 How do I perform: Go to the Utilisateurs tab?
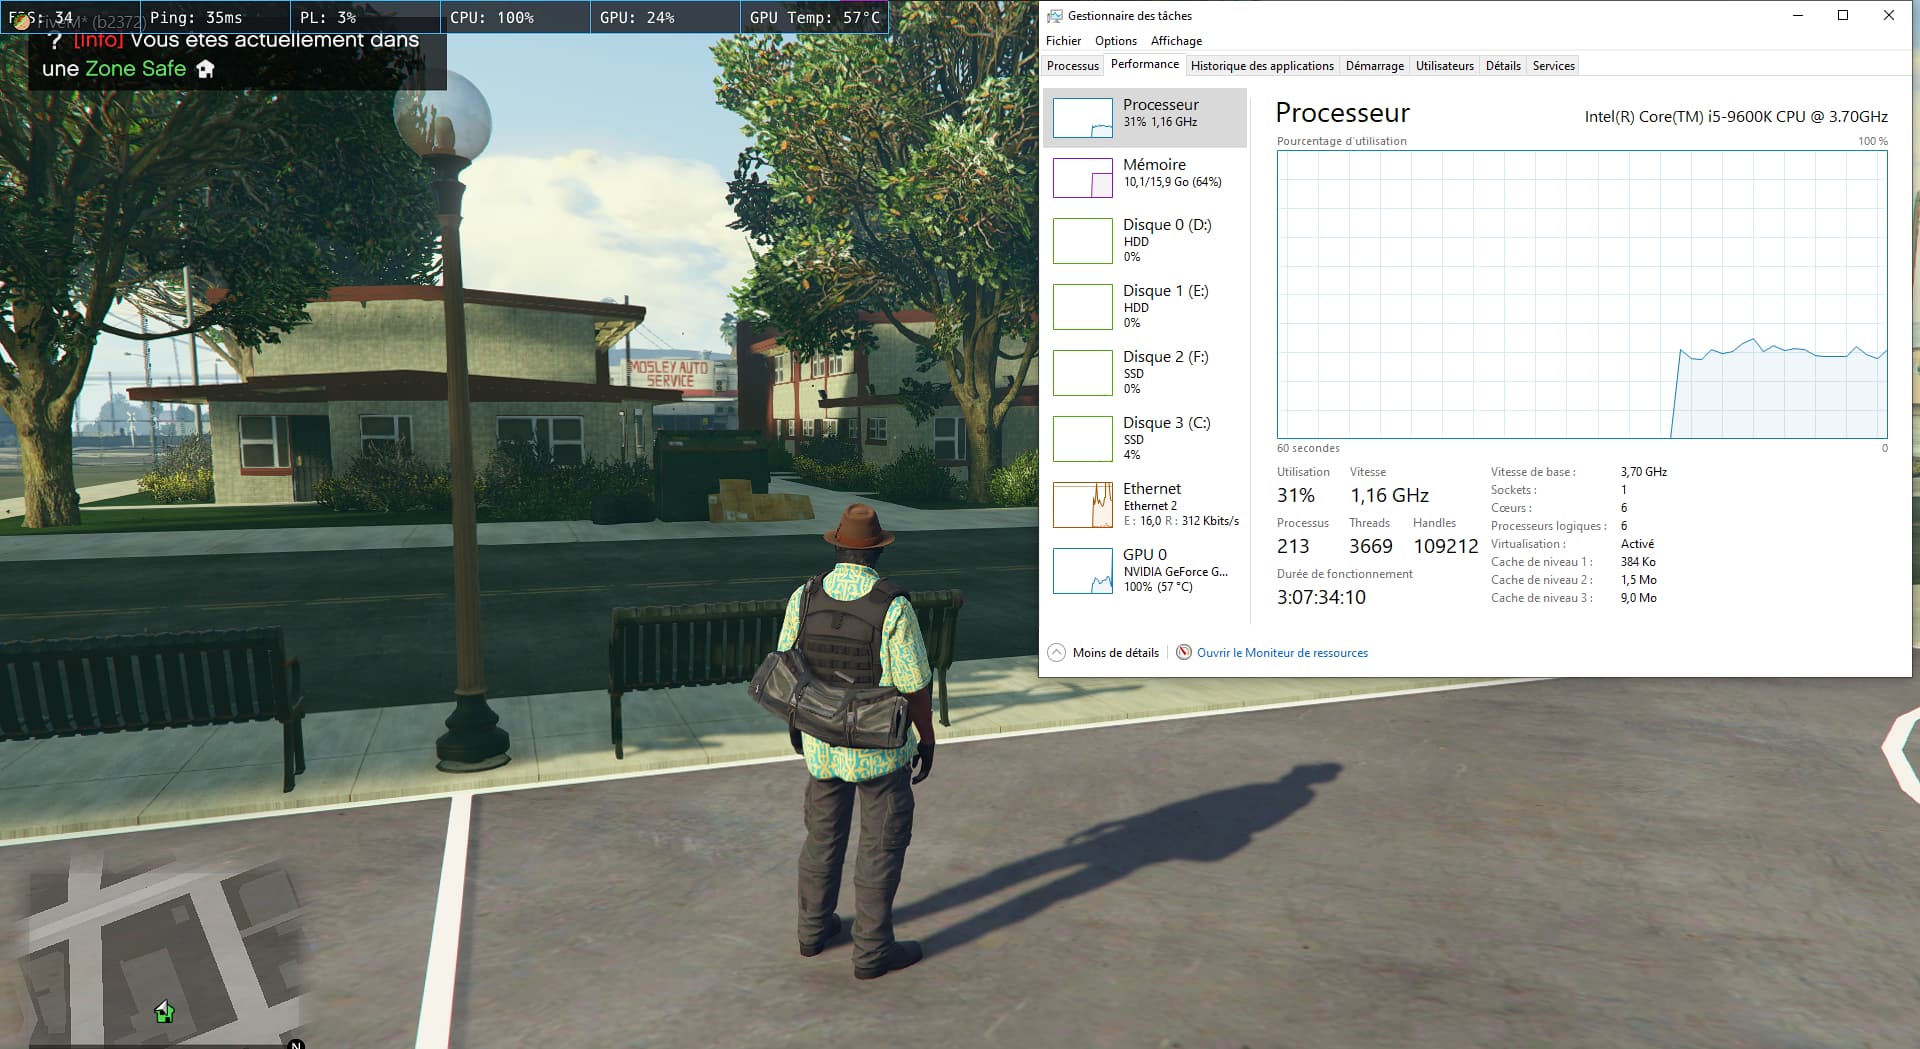1444,66
